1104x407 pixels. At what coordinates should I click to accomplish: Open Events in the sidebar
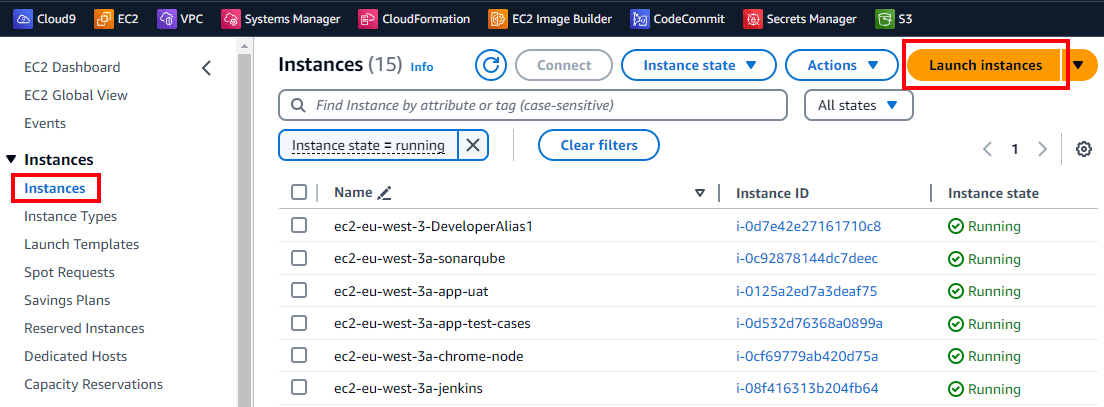45,123
